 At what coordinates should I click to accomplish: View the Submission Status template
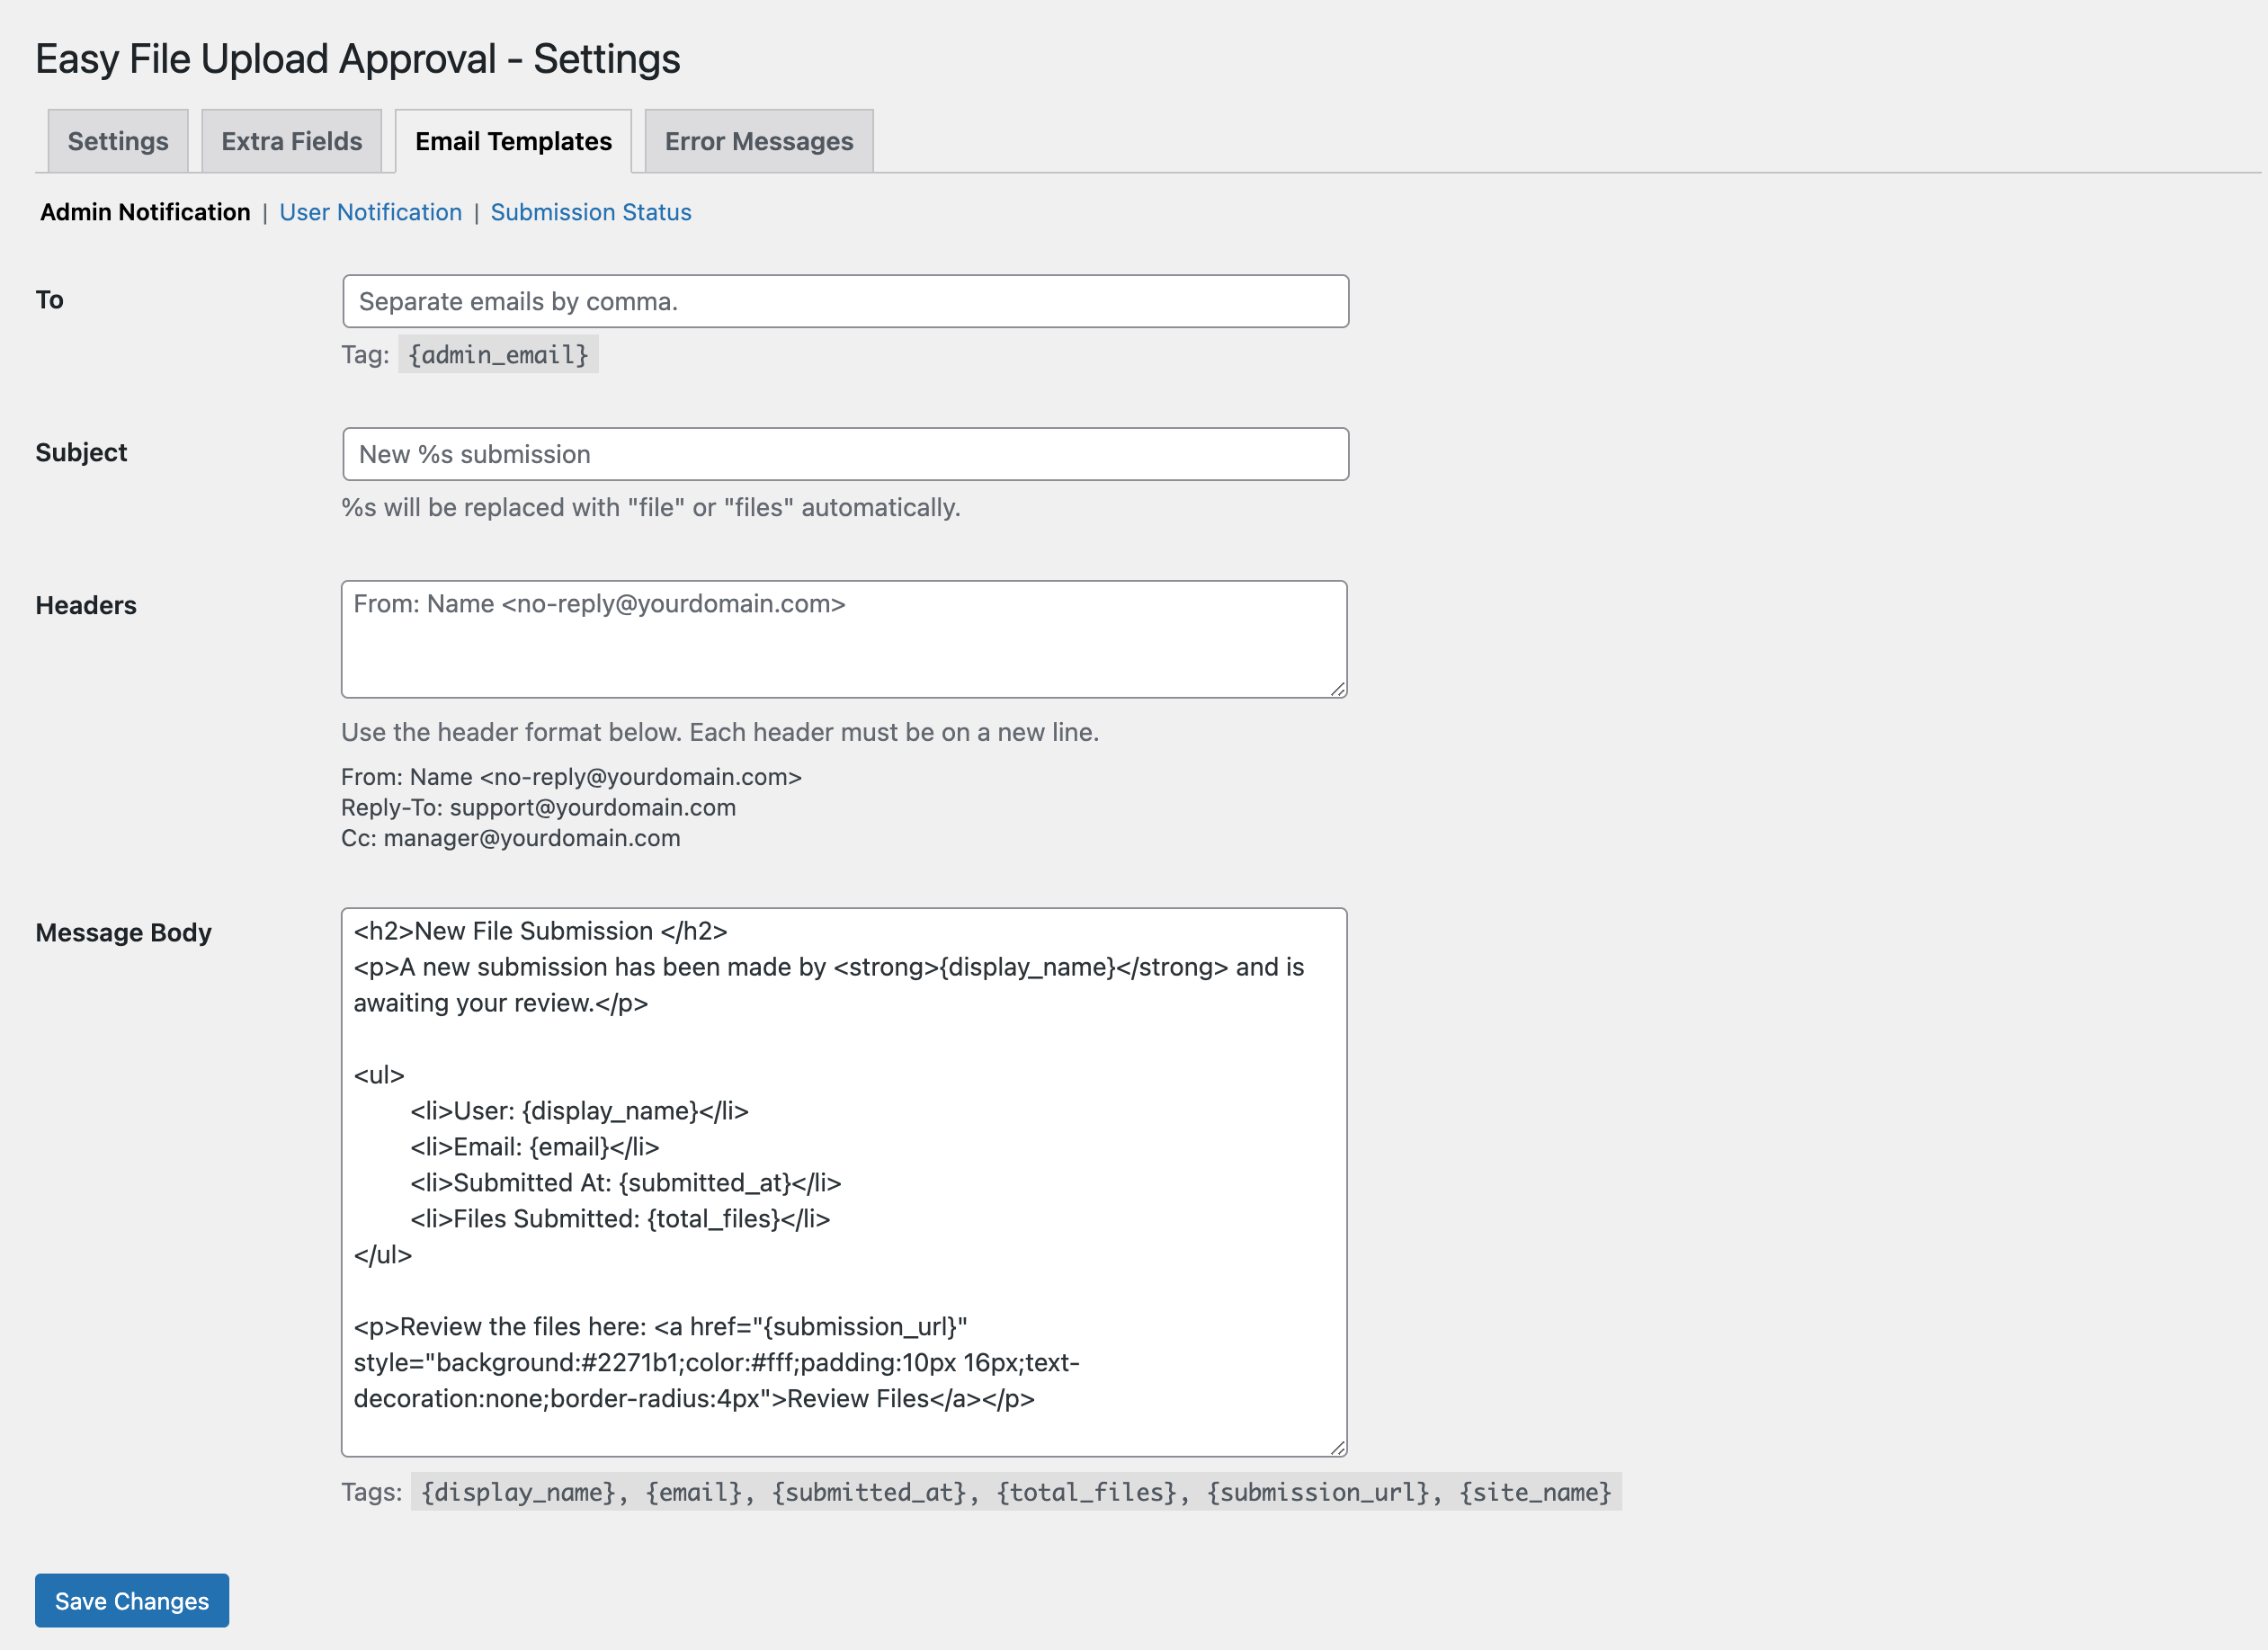(x=590, y=212)
